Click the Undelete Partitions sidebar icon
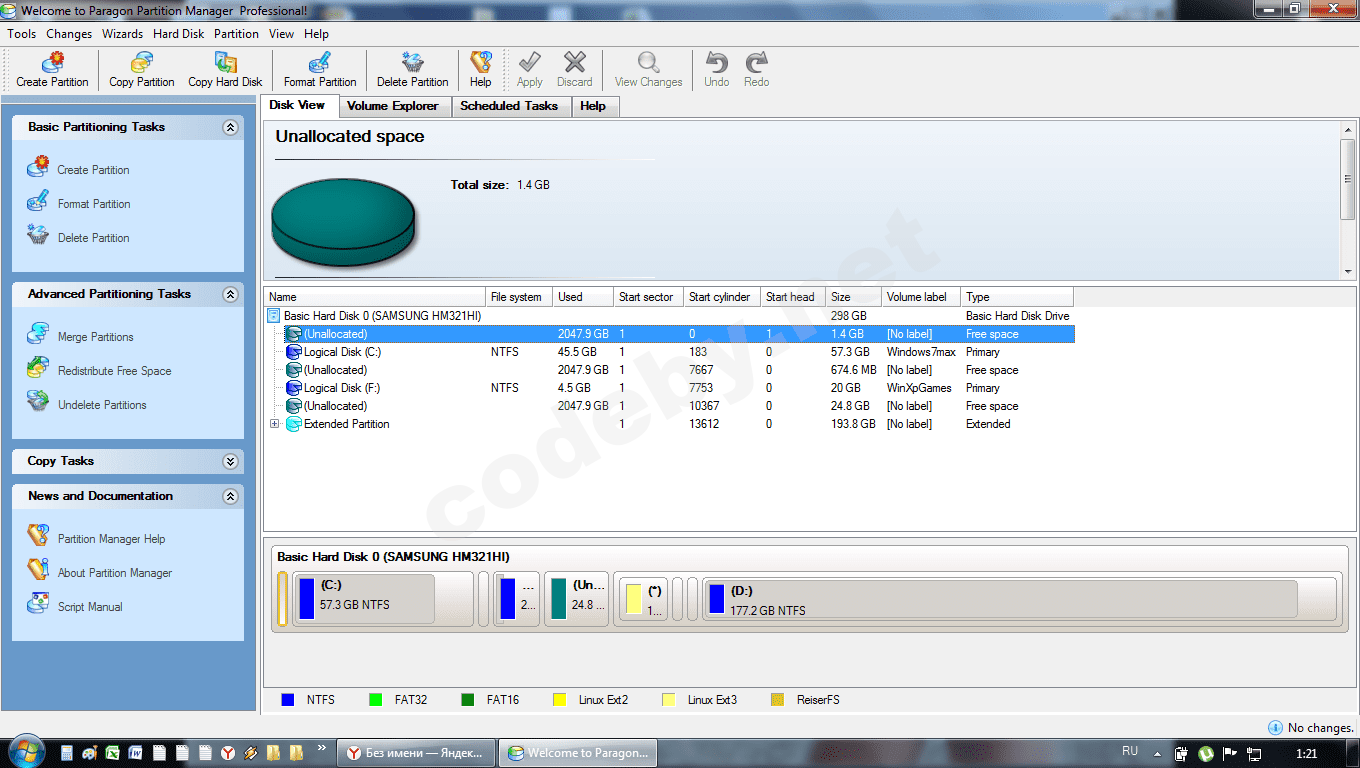This screenshot has width=1360, height=768. (x=38, y=402)
